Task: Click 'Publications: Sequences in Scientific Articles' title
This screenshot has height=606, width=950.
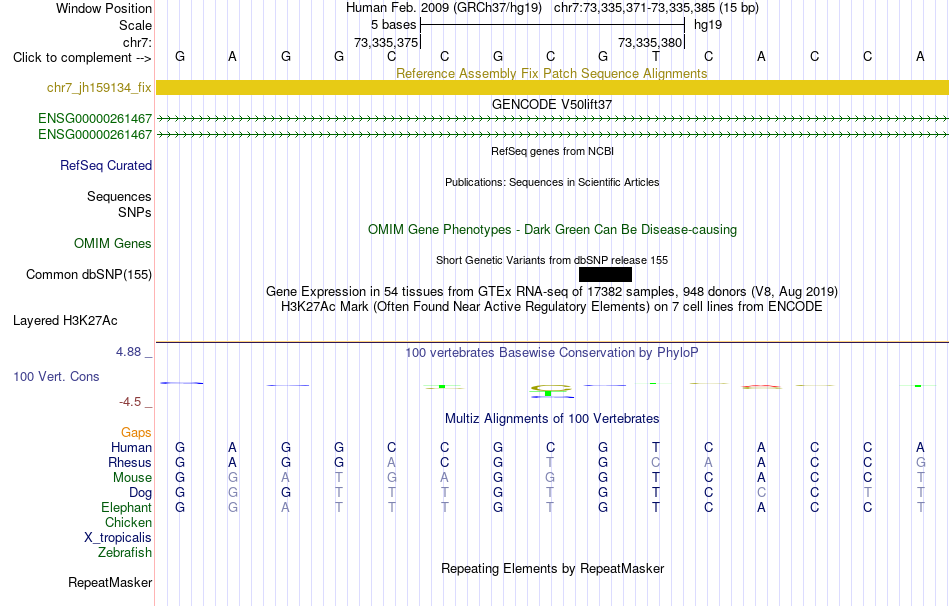Action: pyautogui.click(x=552, y=182)
